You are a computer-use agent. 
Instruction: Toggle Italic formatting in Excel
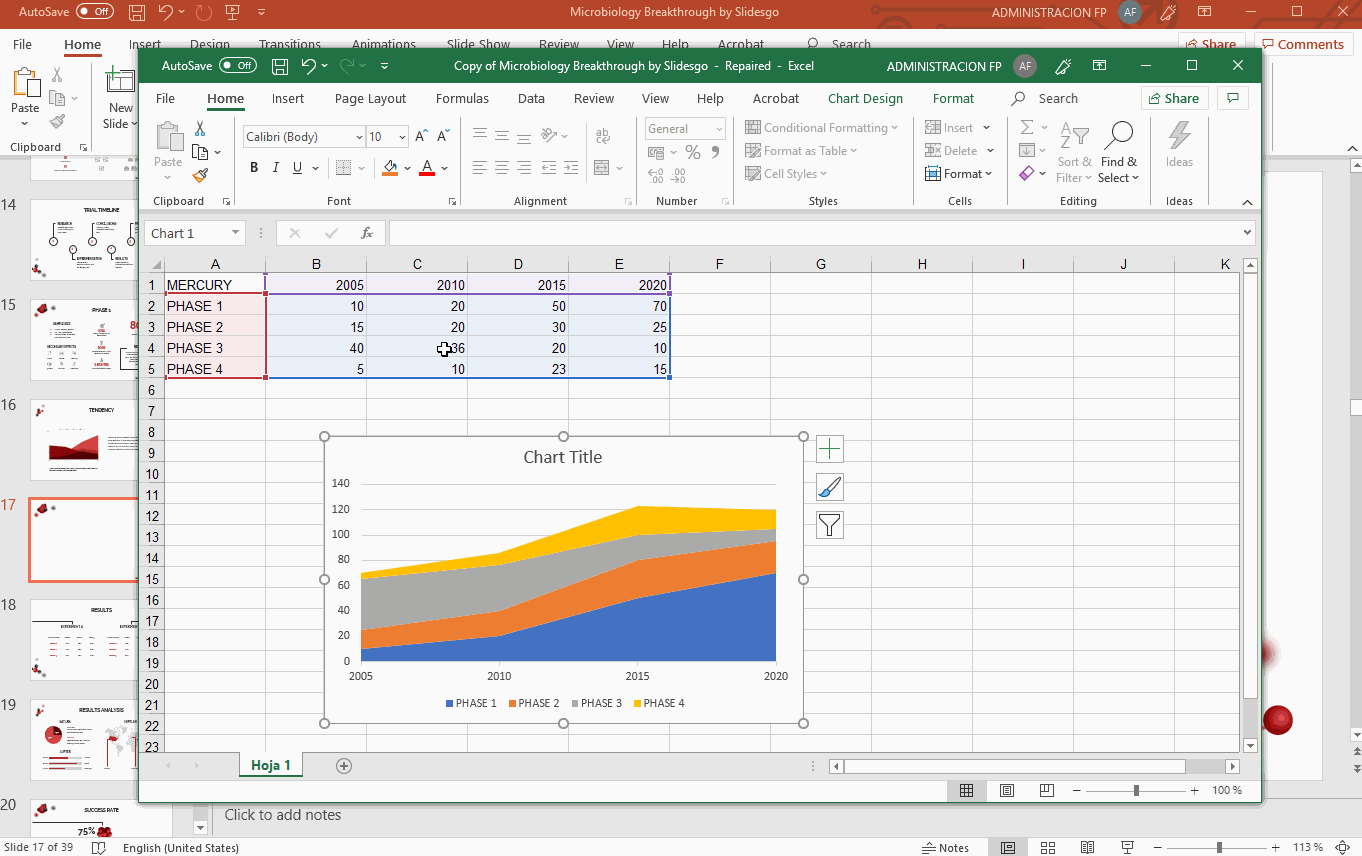pos(276,168)
